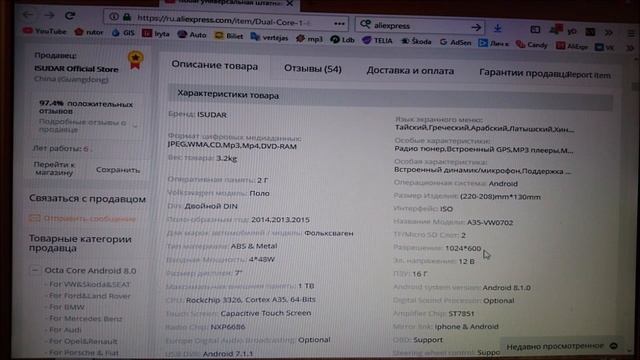640x360 pixels.
Task: Open GIS bookmark
Action: (123, 33)
